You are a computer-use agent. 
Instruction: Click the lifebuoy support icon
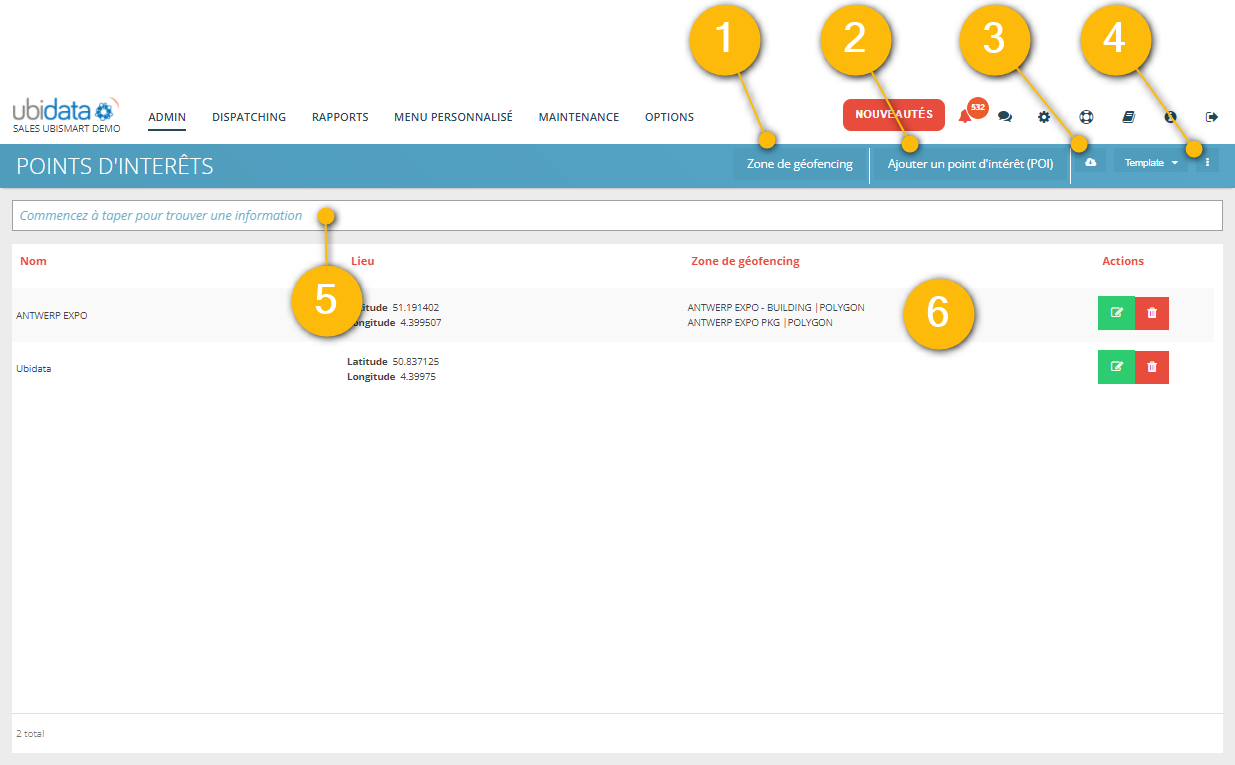click(x=1086, y=117)
